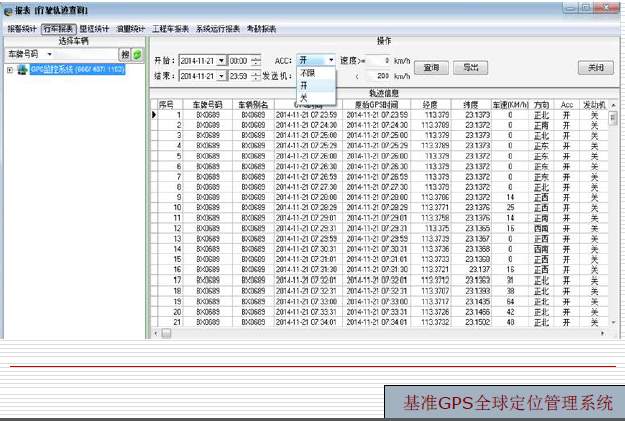
Task: Choose 不限 in the ACC dropdown list
Action: pyautogui.click(x=307, y=73)
